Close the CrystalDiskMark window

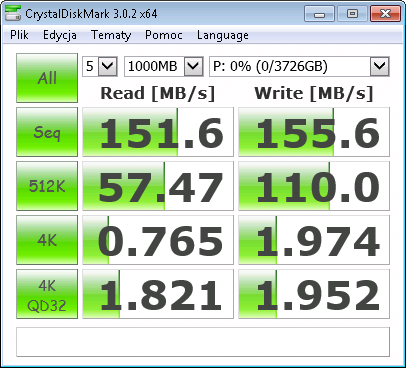pos(385,14)
